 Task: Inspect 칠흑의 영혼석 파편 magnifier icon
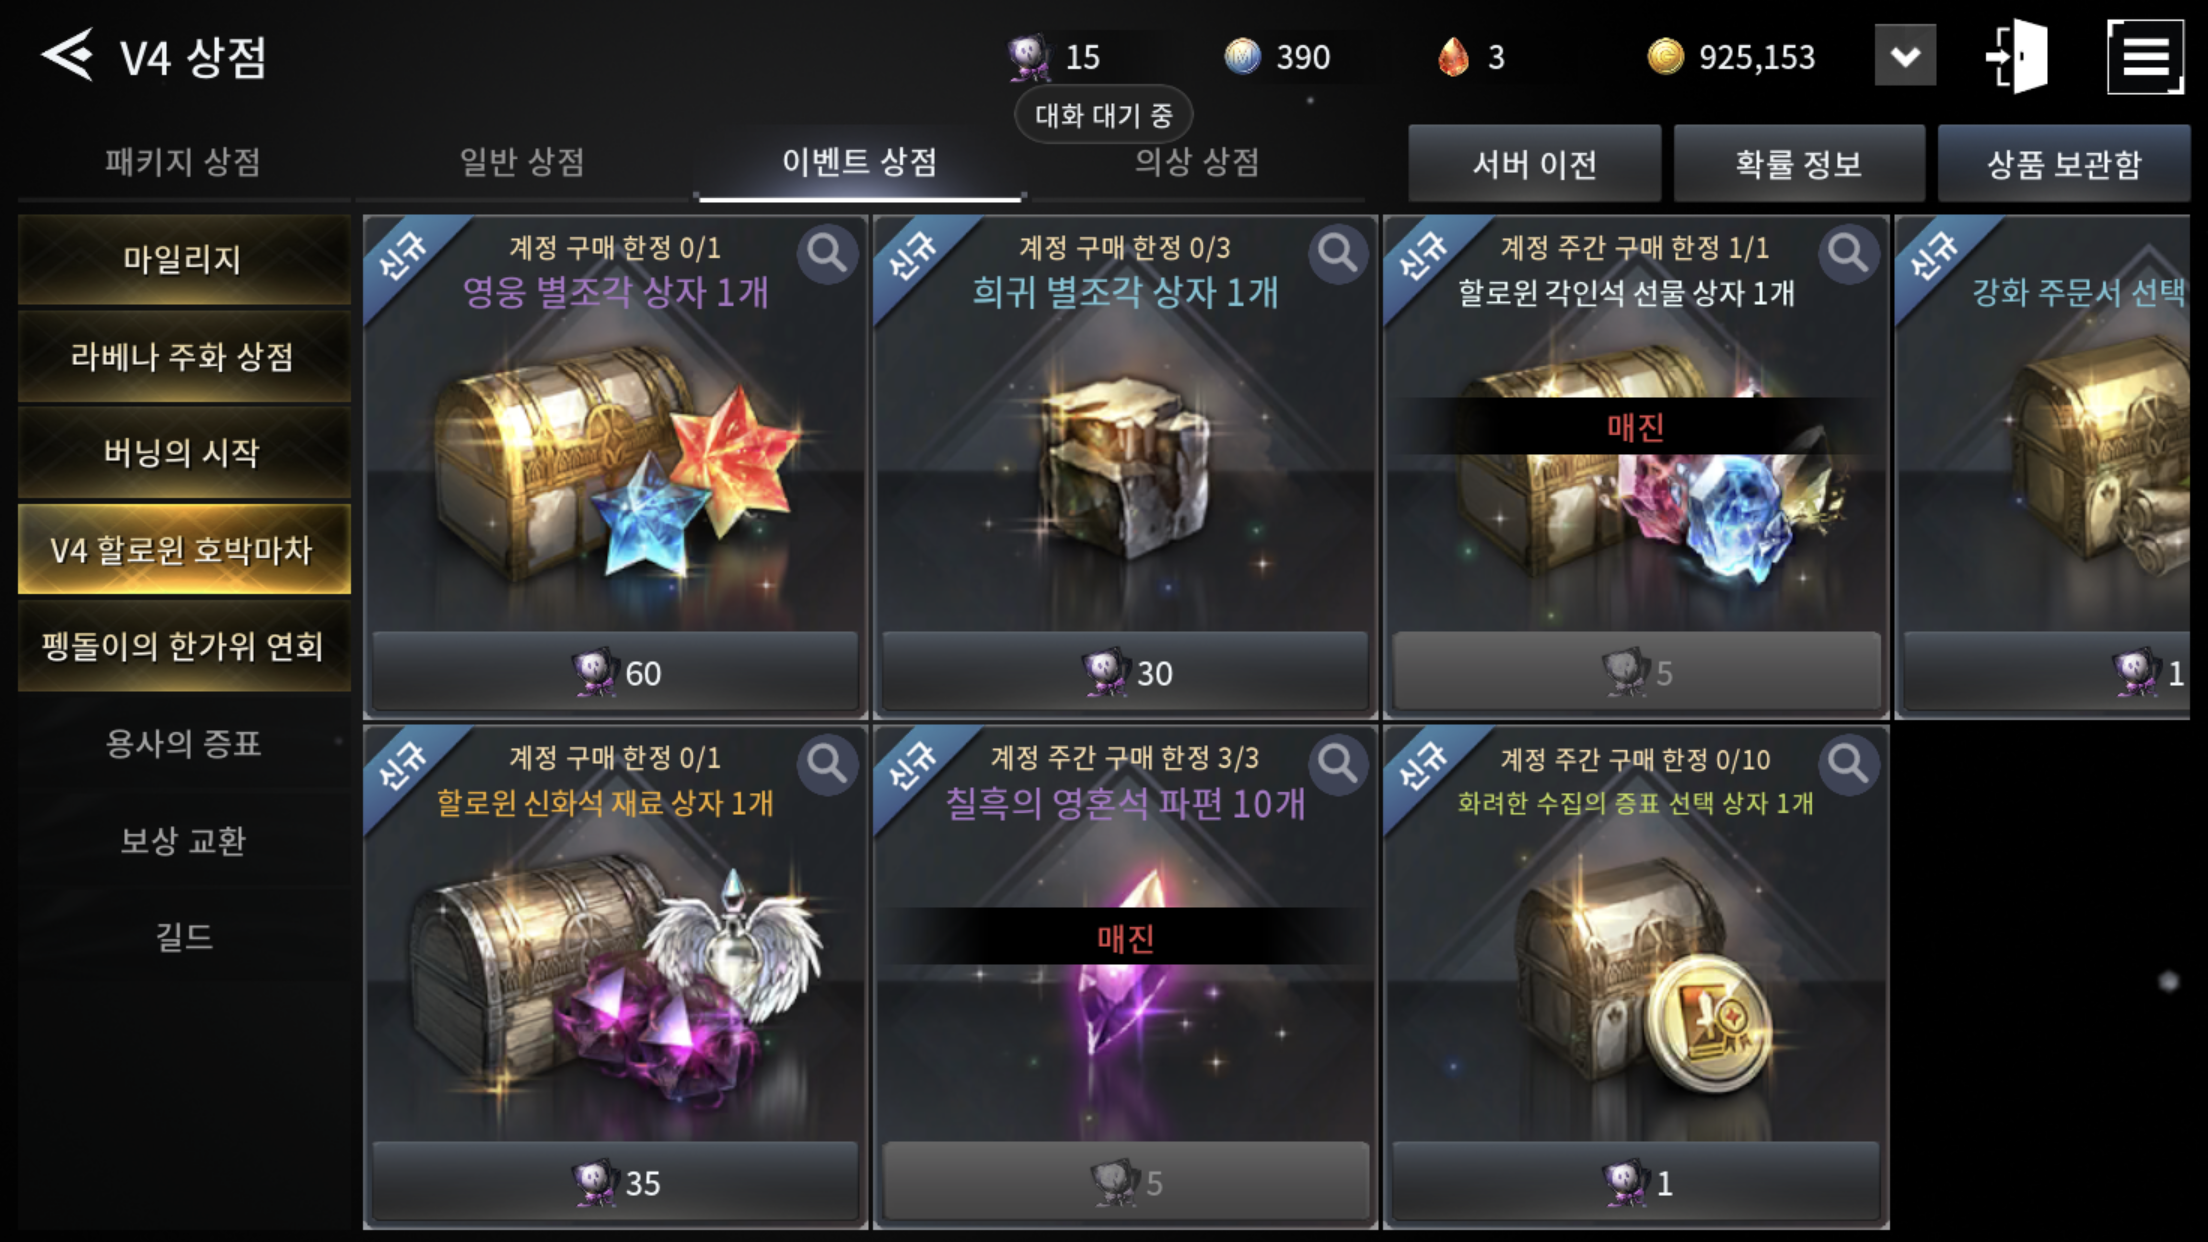[1337, 764]
